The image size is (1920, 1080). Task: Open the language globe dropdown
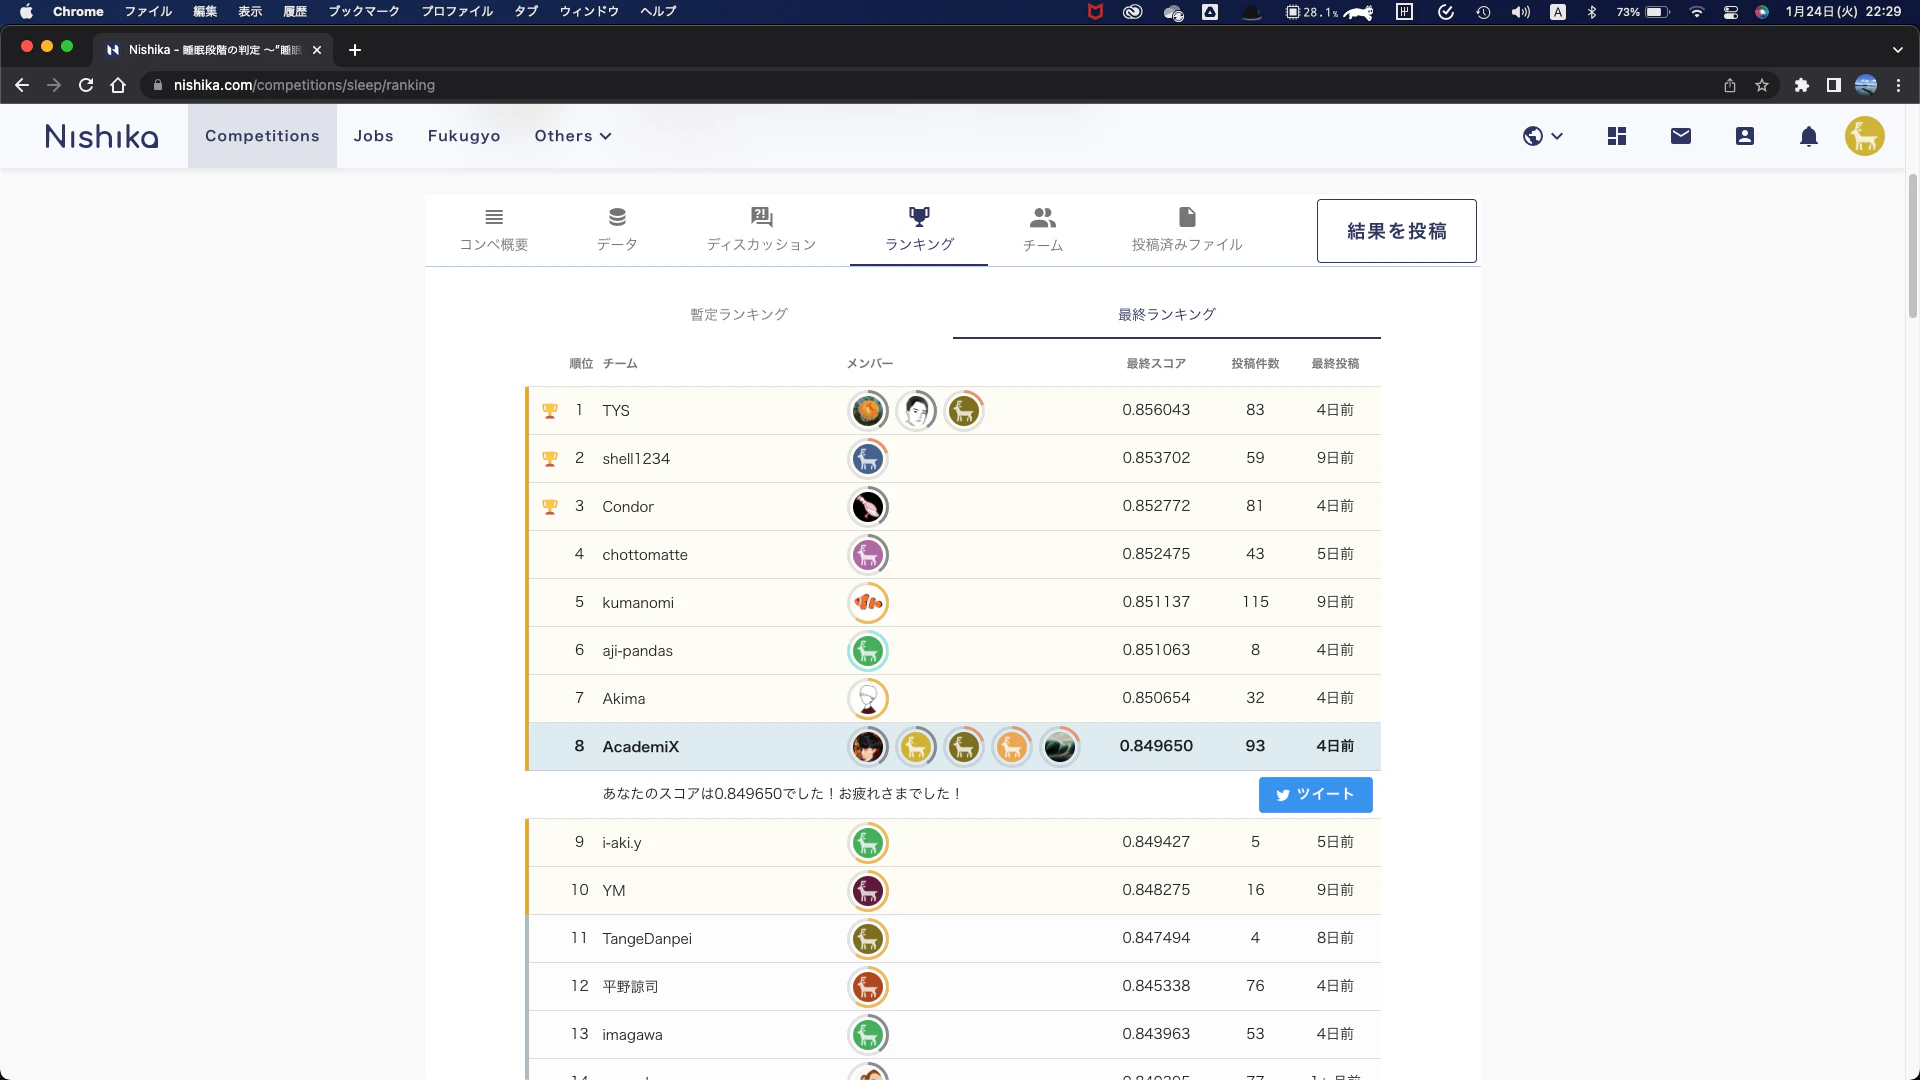pyautogui.click(x=1543, y=136)
